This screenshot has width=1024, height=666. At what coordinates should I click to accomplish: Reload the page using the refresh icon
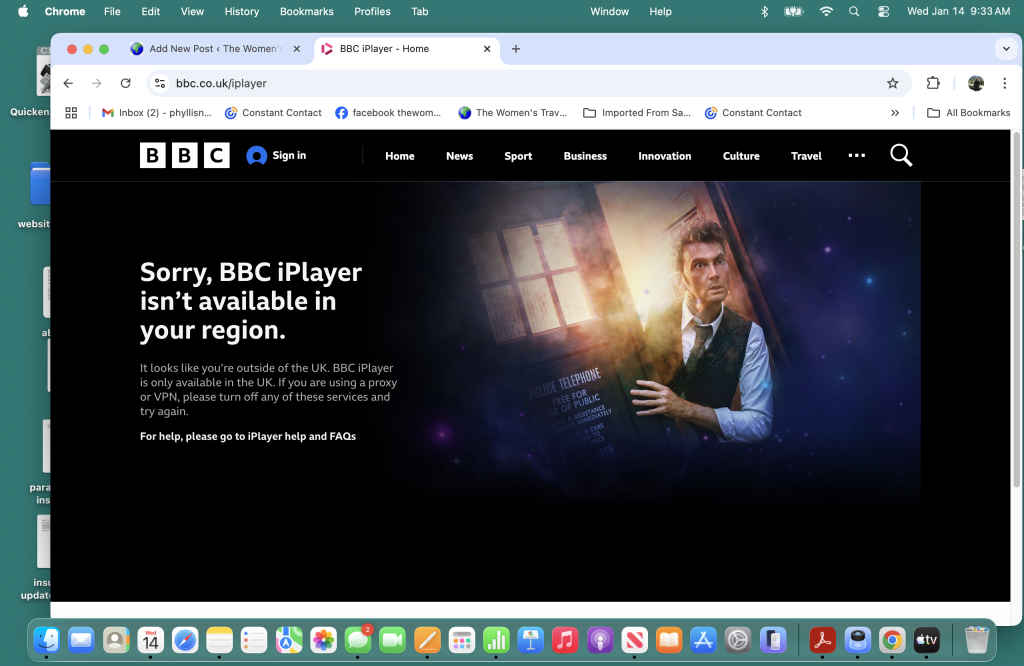coord(125,83)
